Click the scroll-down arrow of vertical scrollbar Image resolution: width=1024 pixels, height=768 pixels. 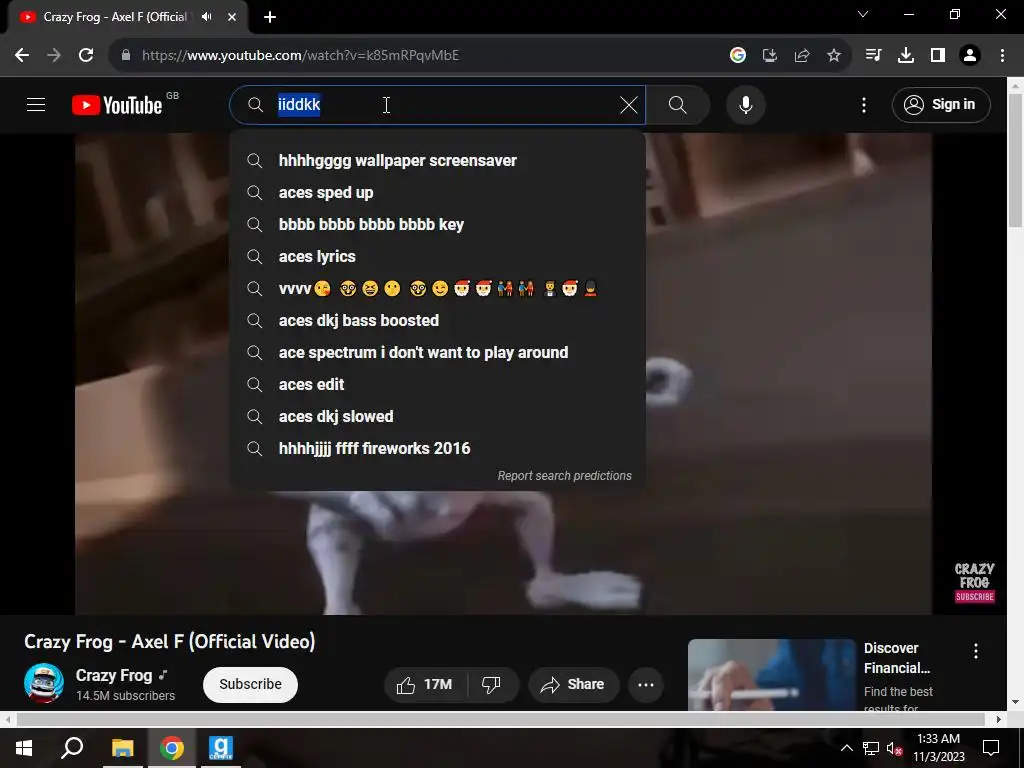pos(1016,702)
